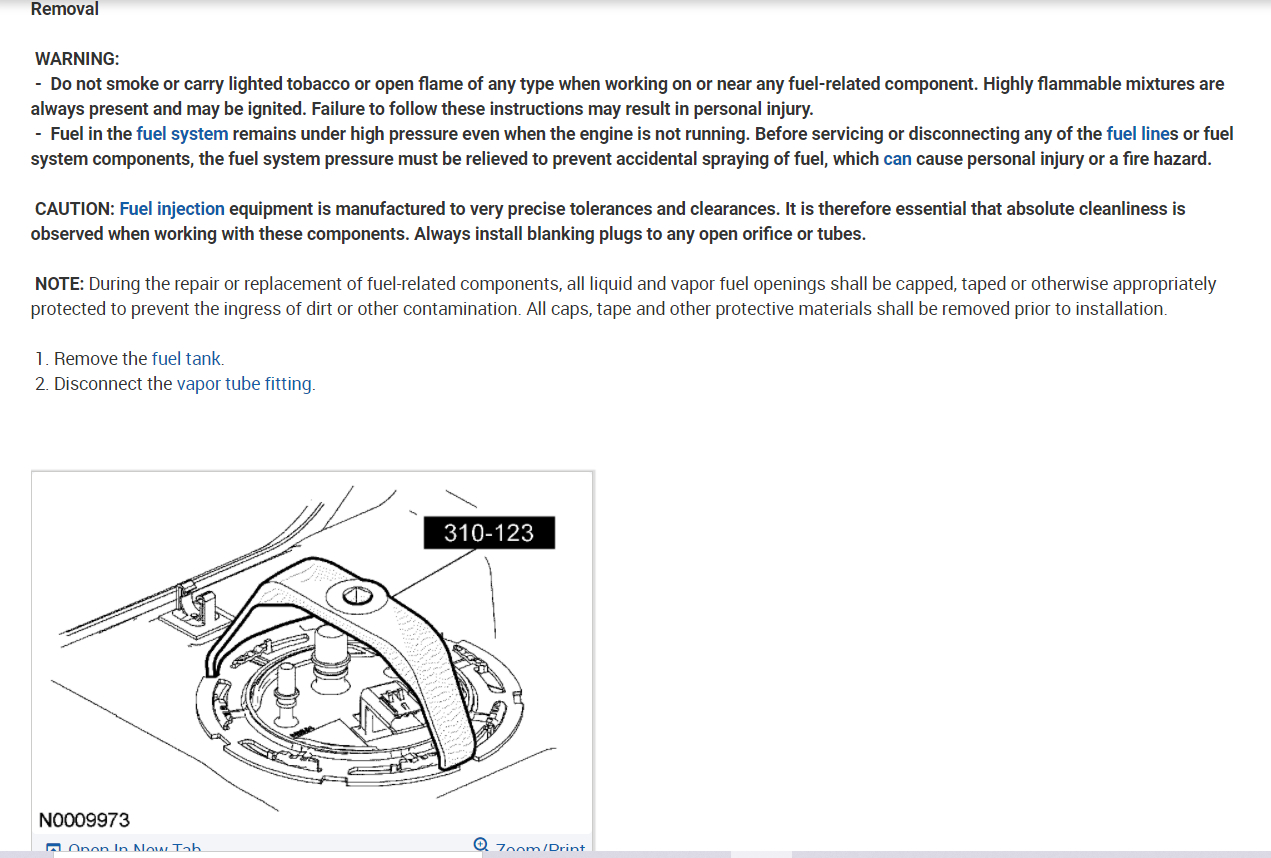Click the WARNING: label
This screenshot has height=858, width=1271.
coord(77,59)
